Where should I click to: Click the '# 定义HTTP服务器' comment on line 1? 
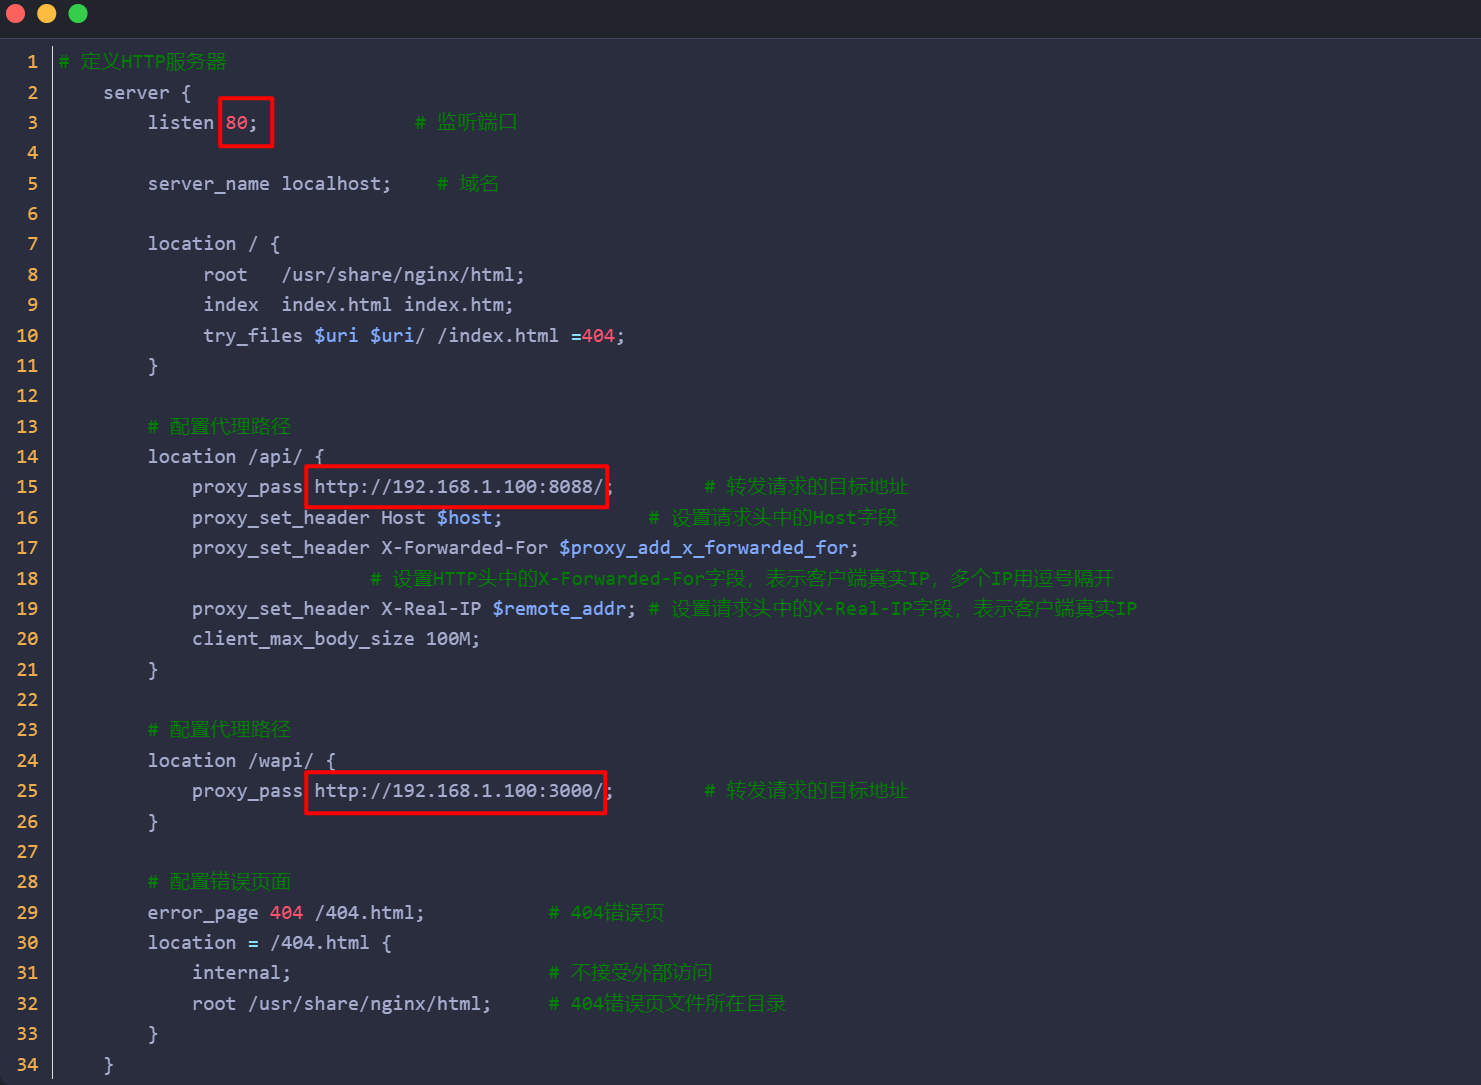[x=143, y=61]
